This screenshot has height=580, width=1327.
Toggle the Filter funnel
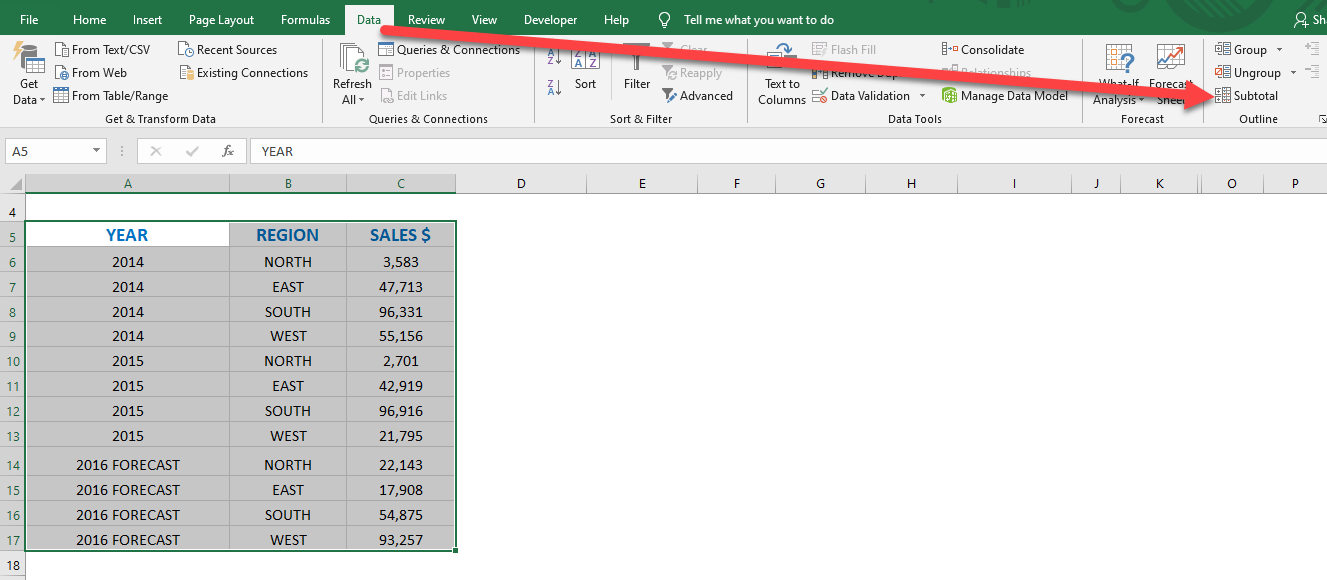(x=637, y=68)
